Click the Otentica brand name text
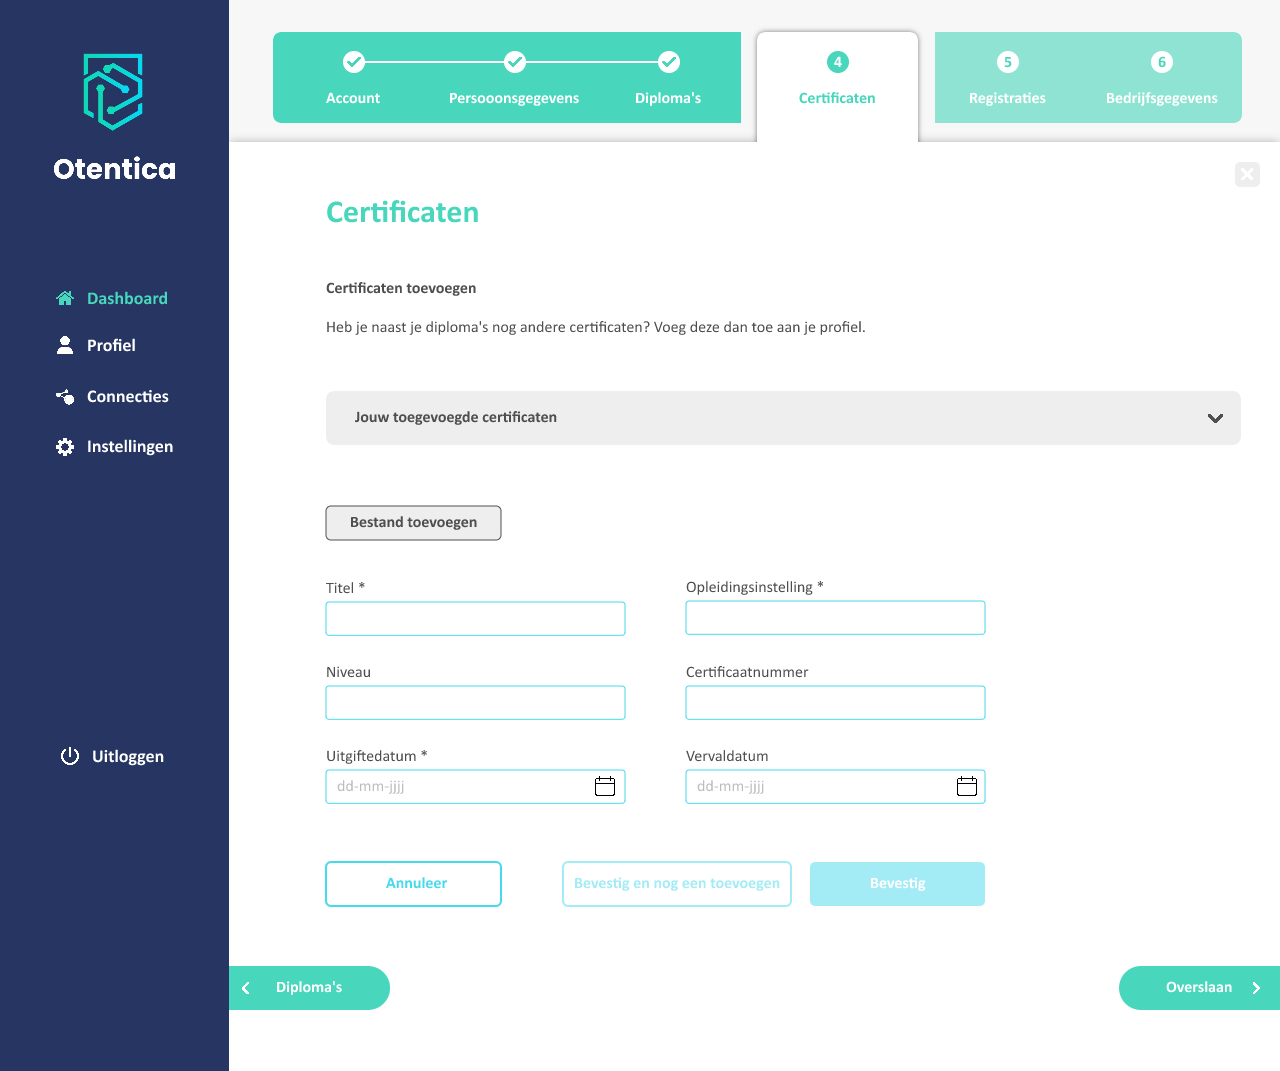This screenshot has height=1071, width=1280. click(x=114, y=169)
